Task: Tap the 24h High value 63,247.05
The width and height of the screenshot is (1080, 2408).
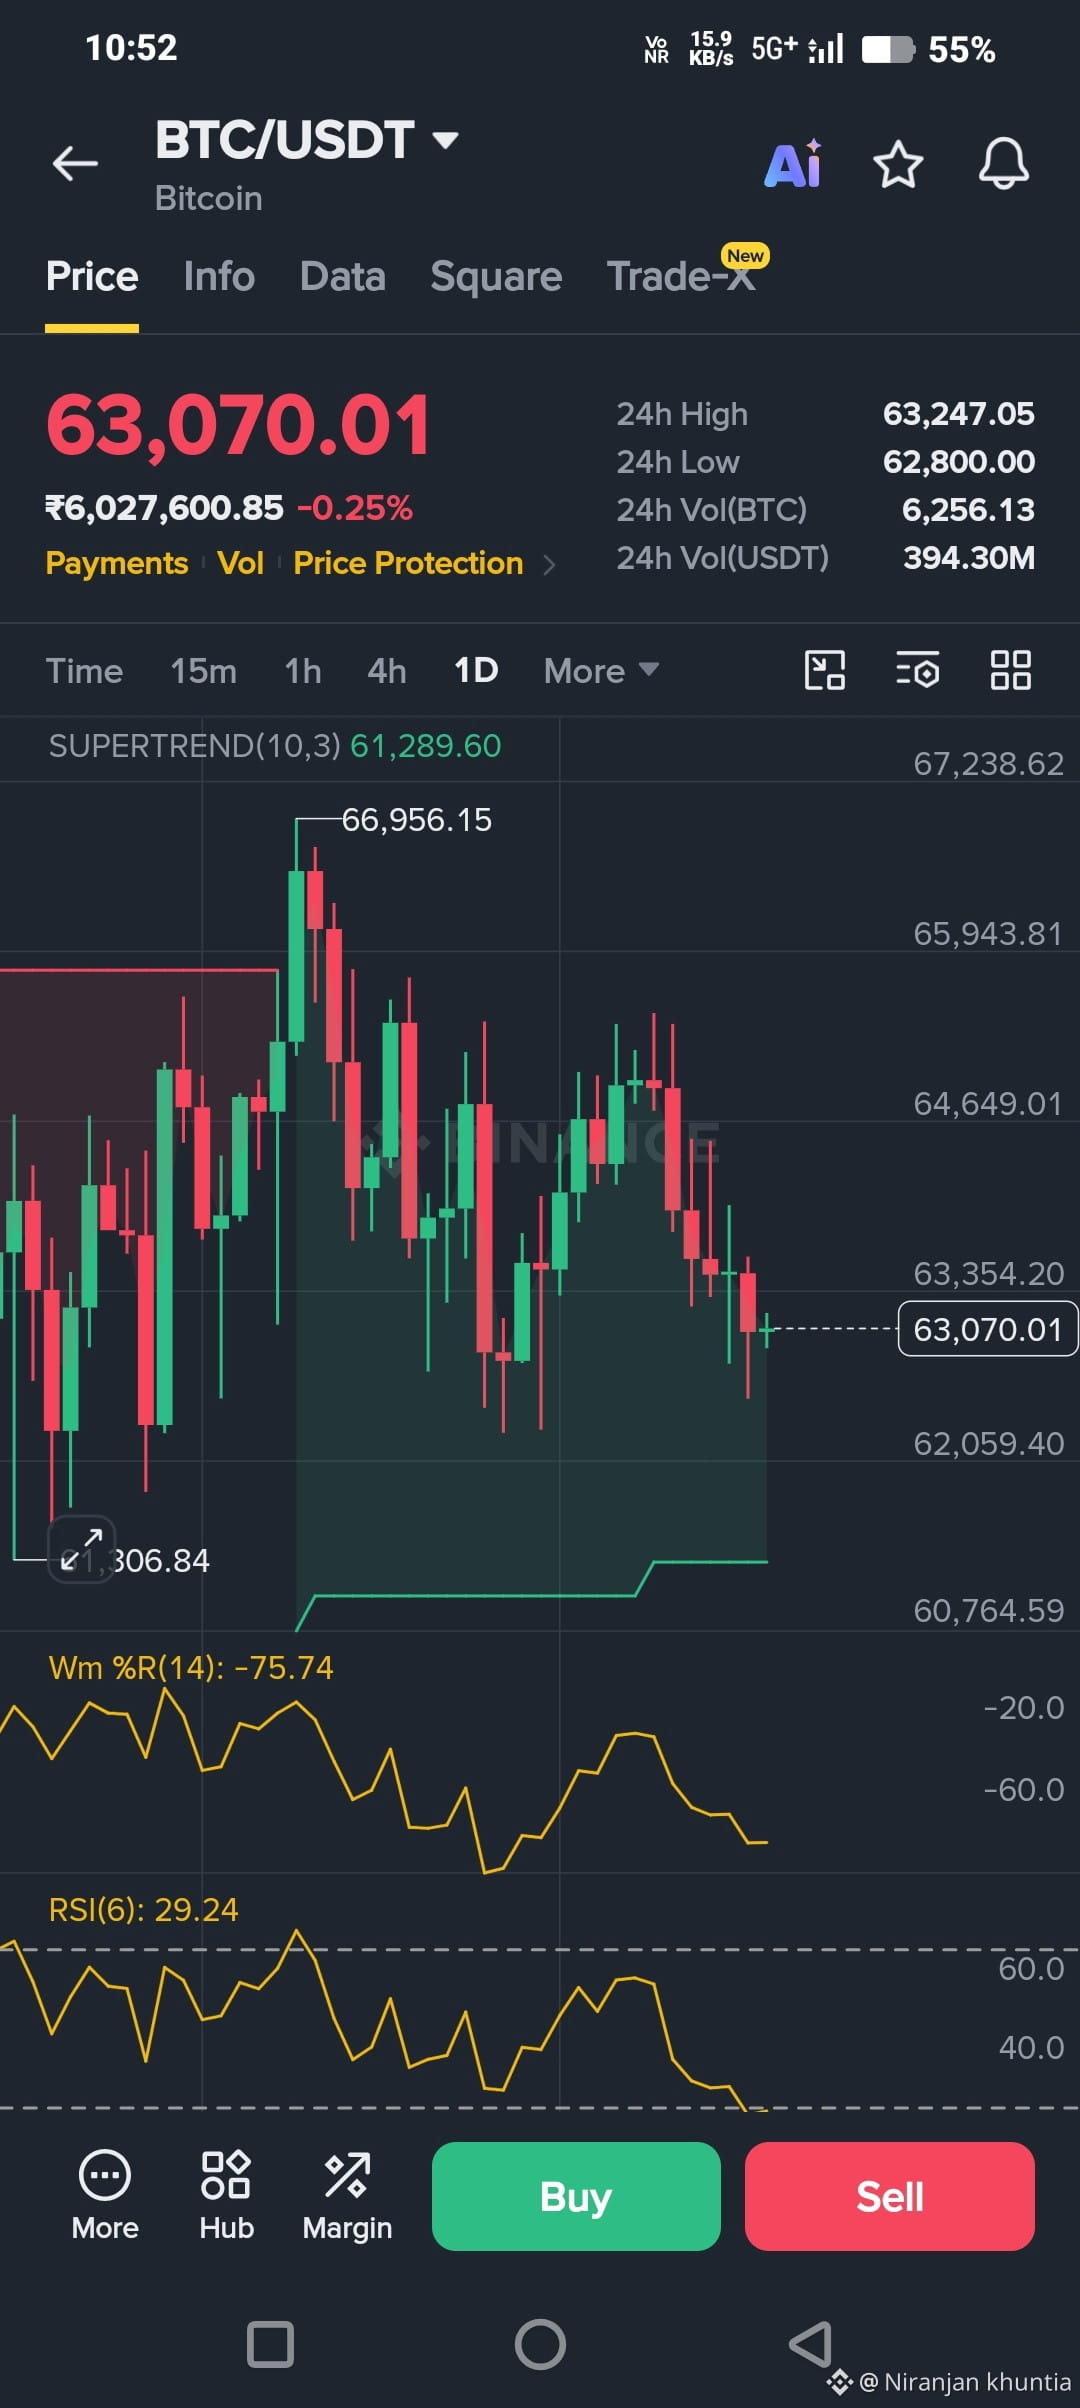Action: coord(959,414)
